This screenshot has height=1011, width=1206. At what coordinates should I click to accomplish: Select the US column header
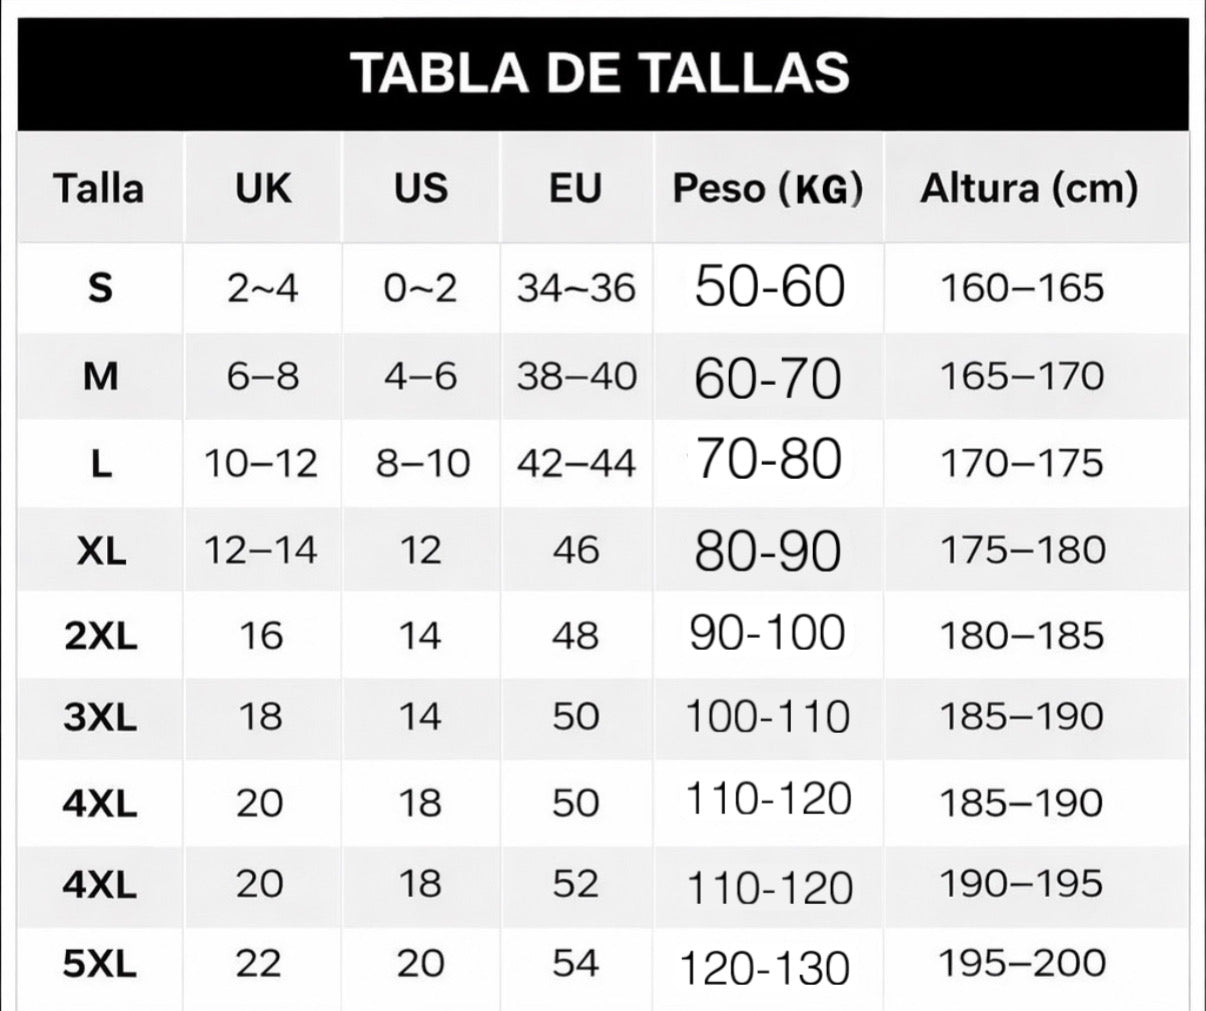tap(420, 188)
